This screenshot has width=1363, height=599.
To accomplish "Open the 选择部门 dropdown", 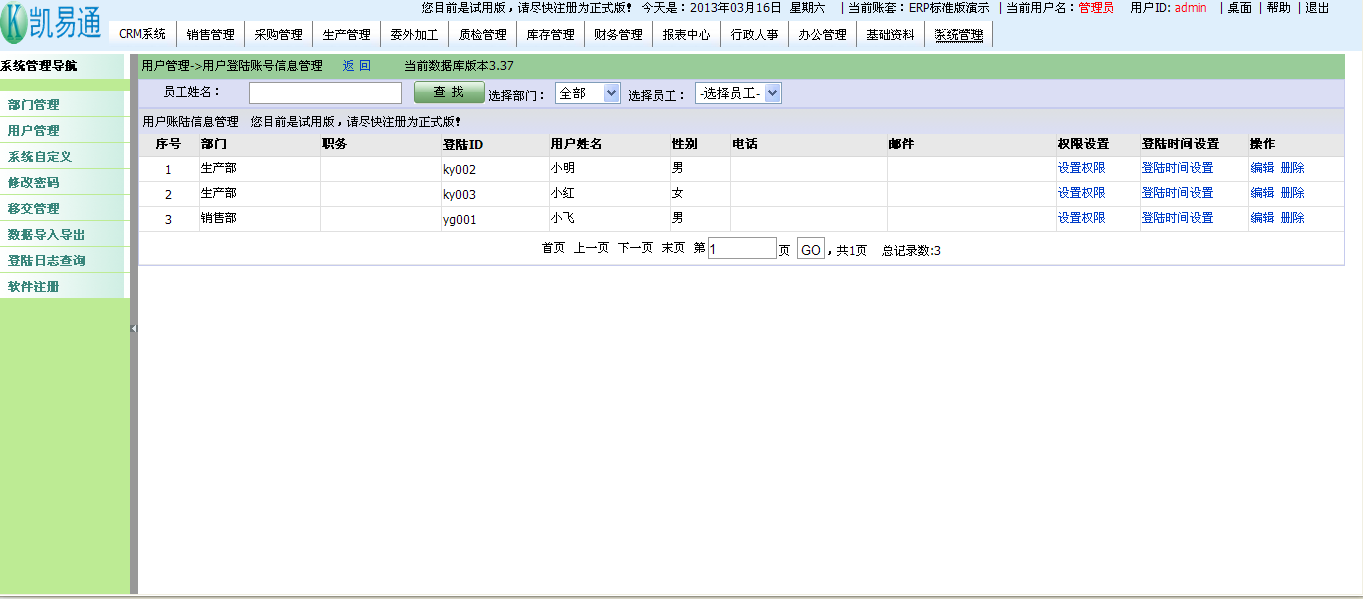I will tap(588, 93).
